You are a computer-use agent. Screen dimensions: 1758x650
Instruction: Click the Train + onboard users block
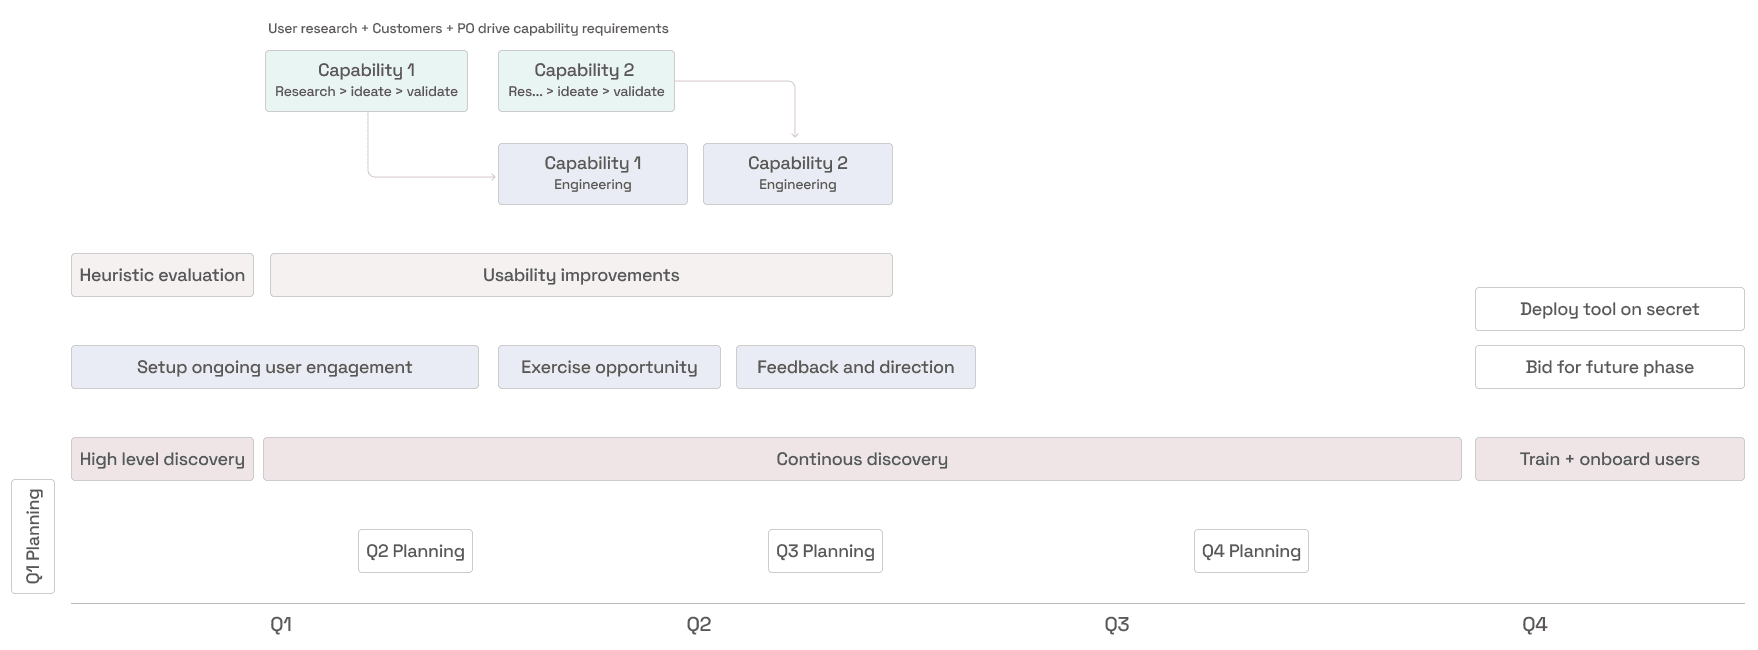point(1609,459)
